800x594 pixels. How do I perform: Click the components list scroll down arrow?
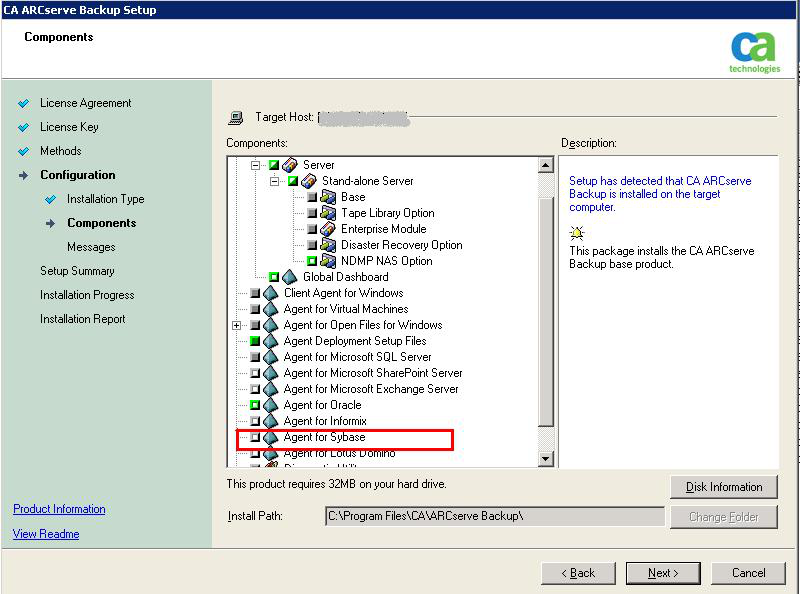coord(546,458)
